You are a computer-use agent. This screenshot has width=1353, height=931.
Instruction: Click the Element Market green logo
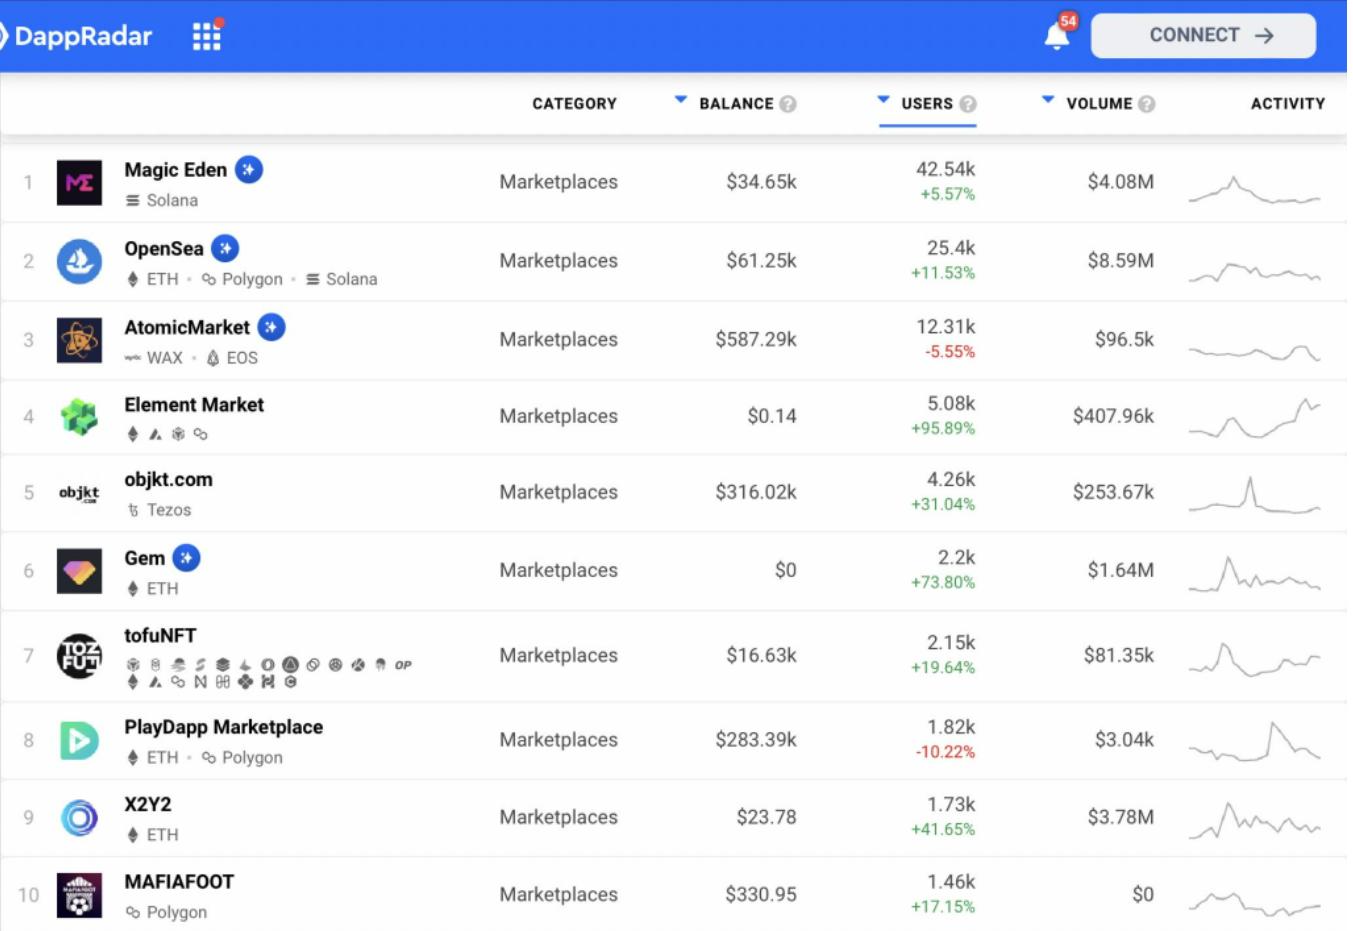(x=79, y=416)
